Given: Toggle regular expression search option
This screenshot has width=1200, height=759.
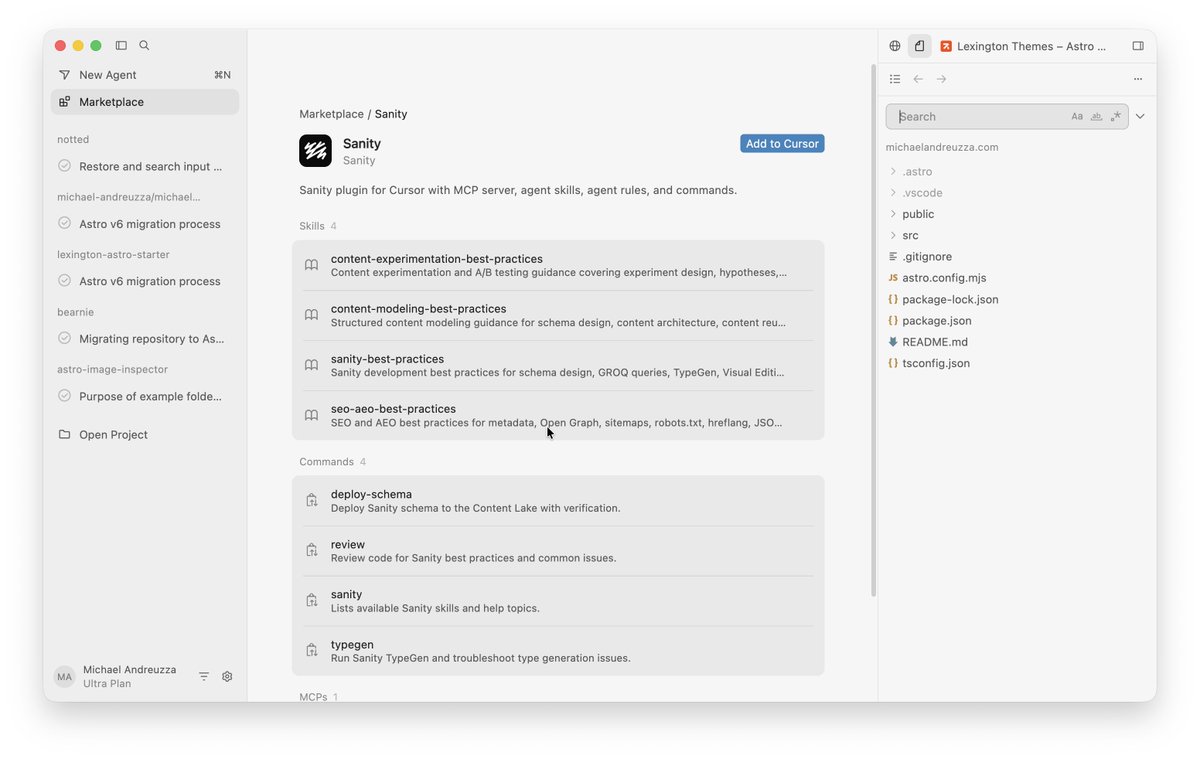Looking at the screenshot, I should tap(1115, 117).
